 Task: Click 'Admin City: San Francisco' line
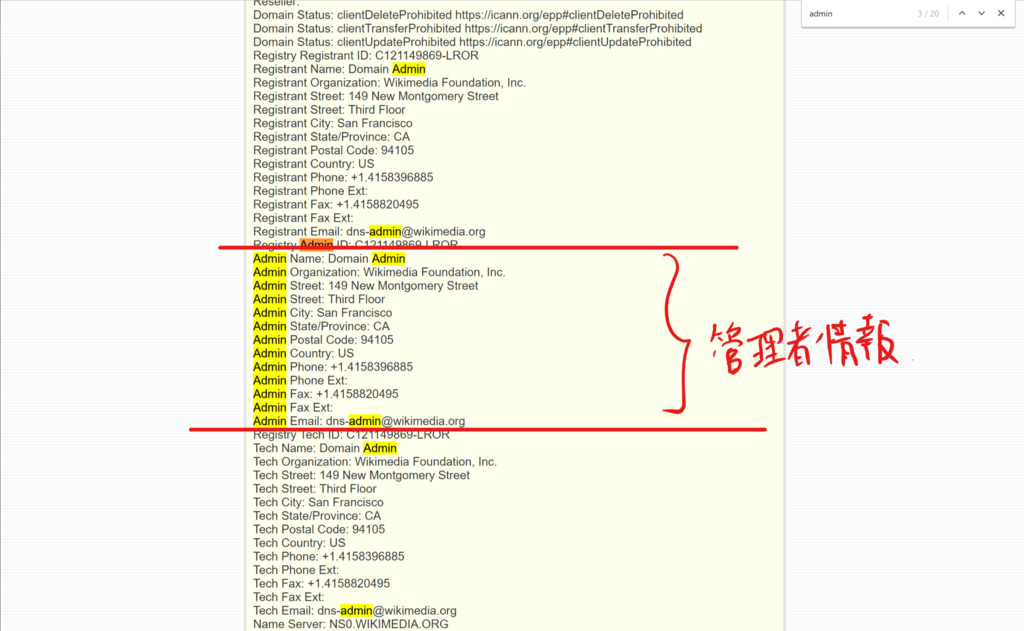323,313
